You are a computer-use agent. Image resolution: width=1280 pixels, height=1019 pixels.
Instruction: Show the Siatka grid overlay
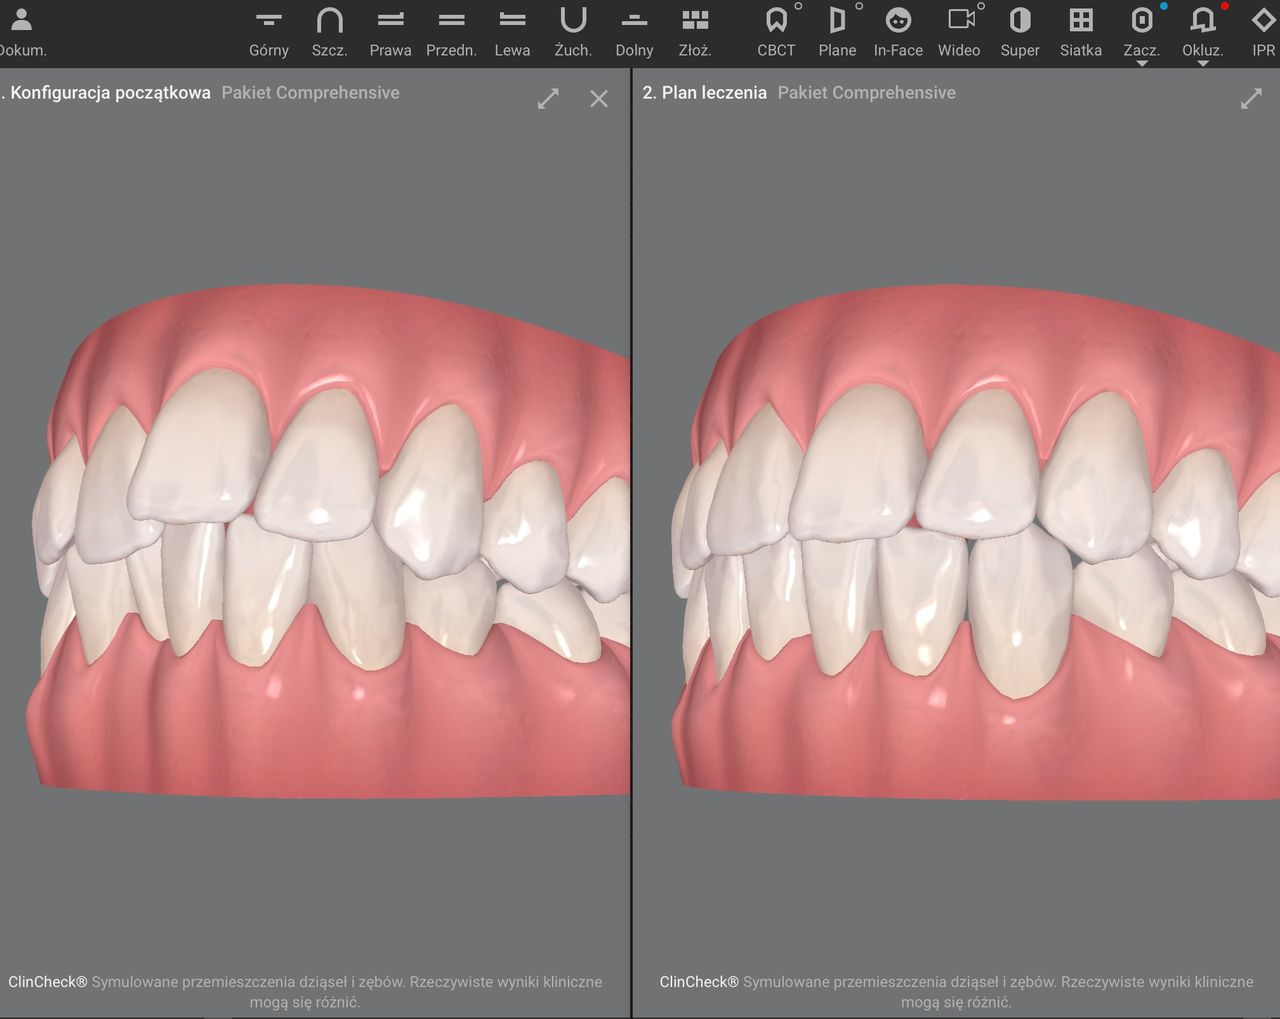tap(1081, 31)
